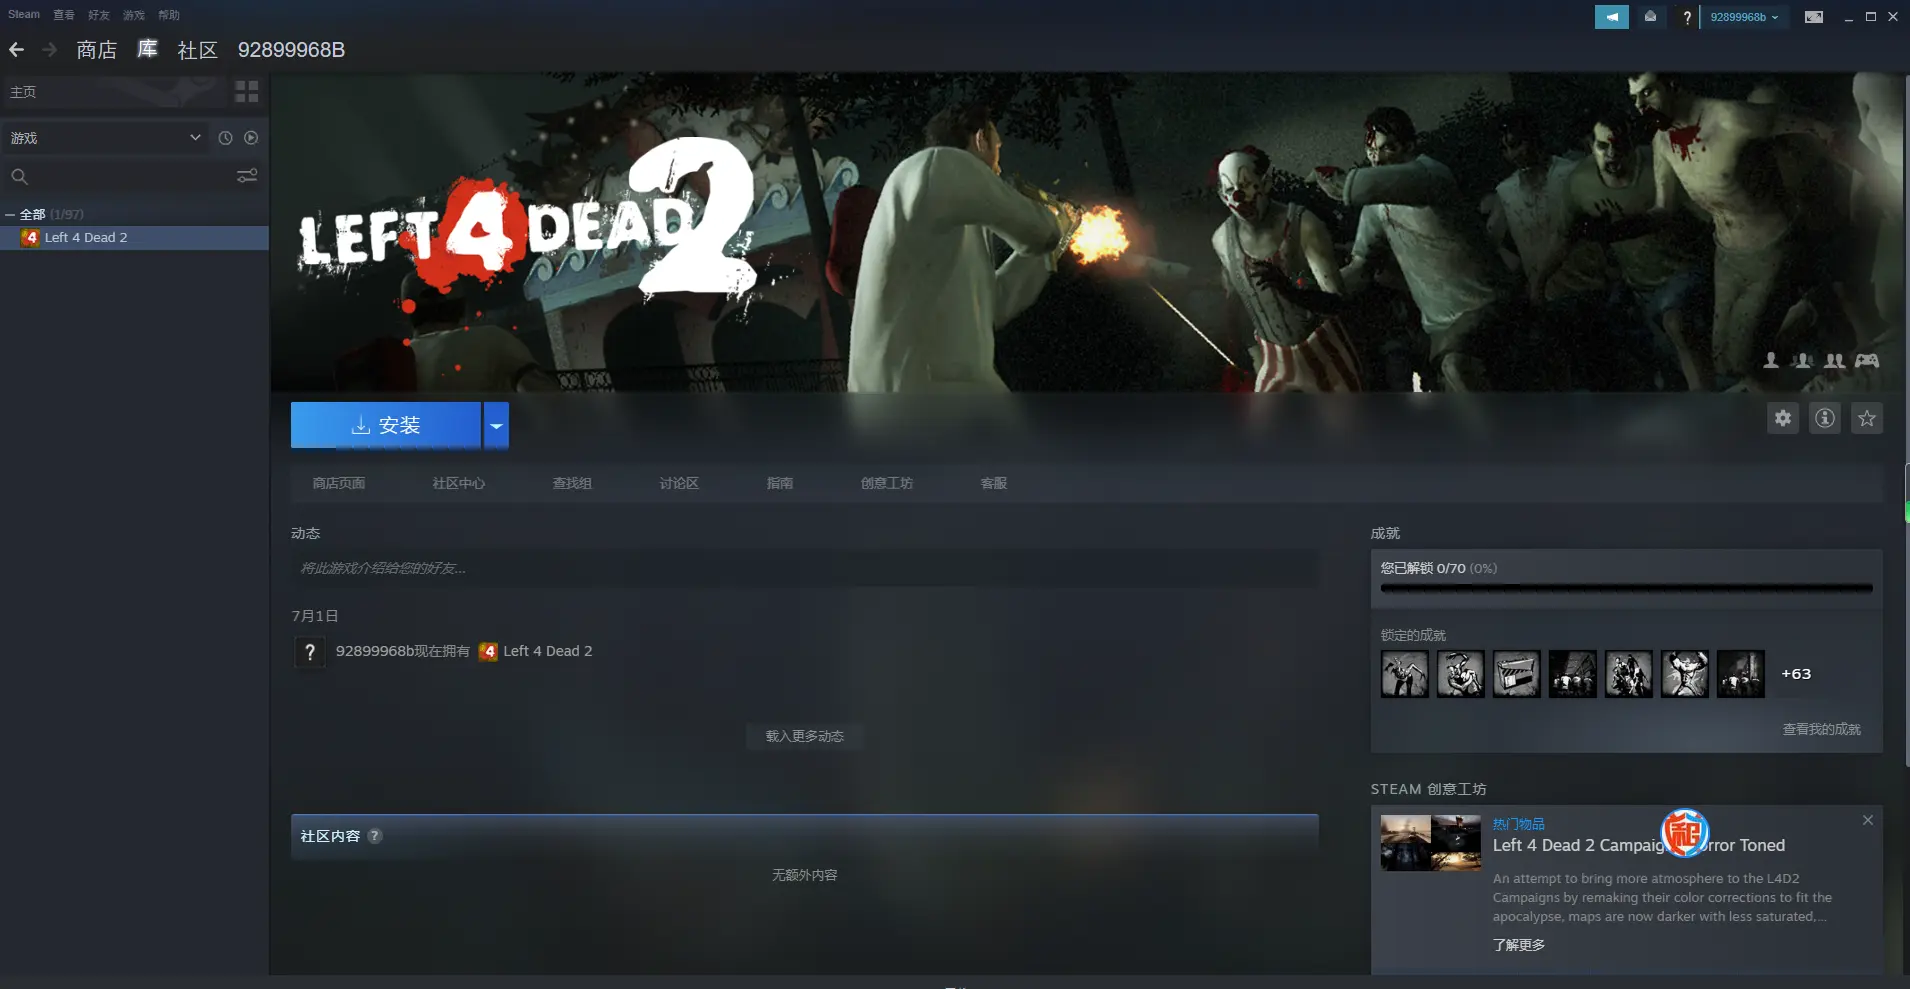Click the activity share input field

(x=804, y=568)
